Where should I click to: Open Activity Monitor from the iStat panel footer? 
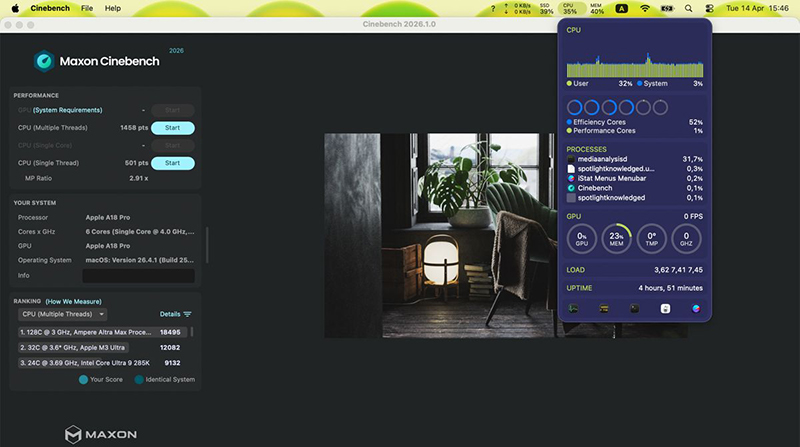click(575, 309)
